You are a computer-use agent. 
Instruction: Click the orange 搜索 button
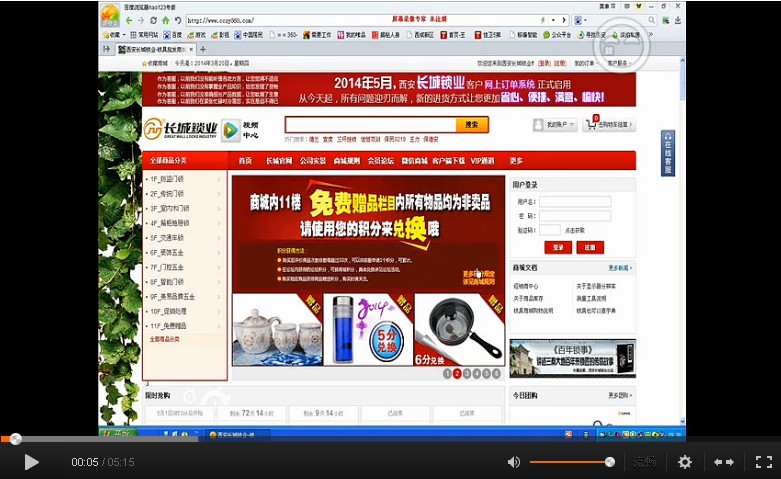pos(472,125)
